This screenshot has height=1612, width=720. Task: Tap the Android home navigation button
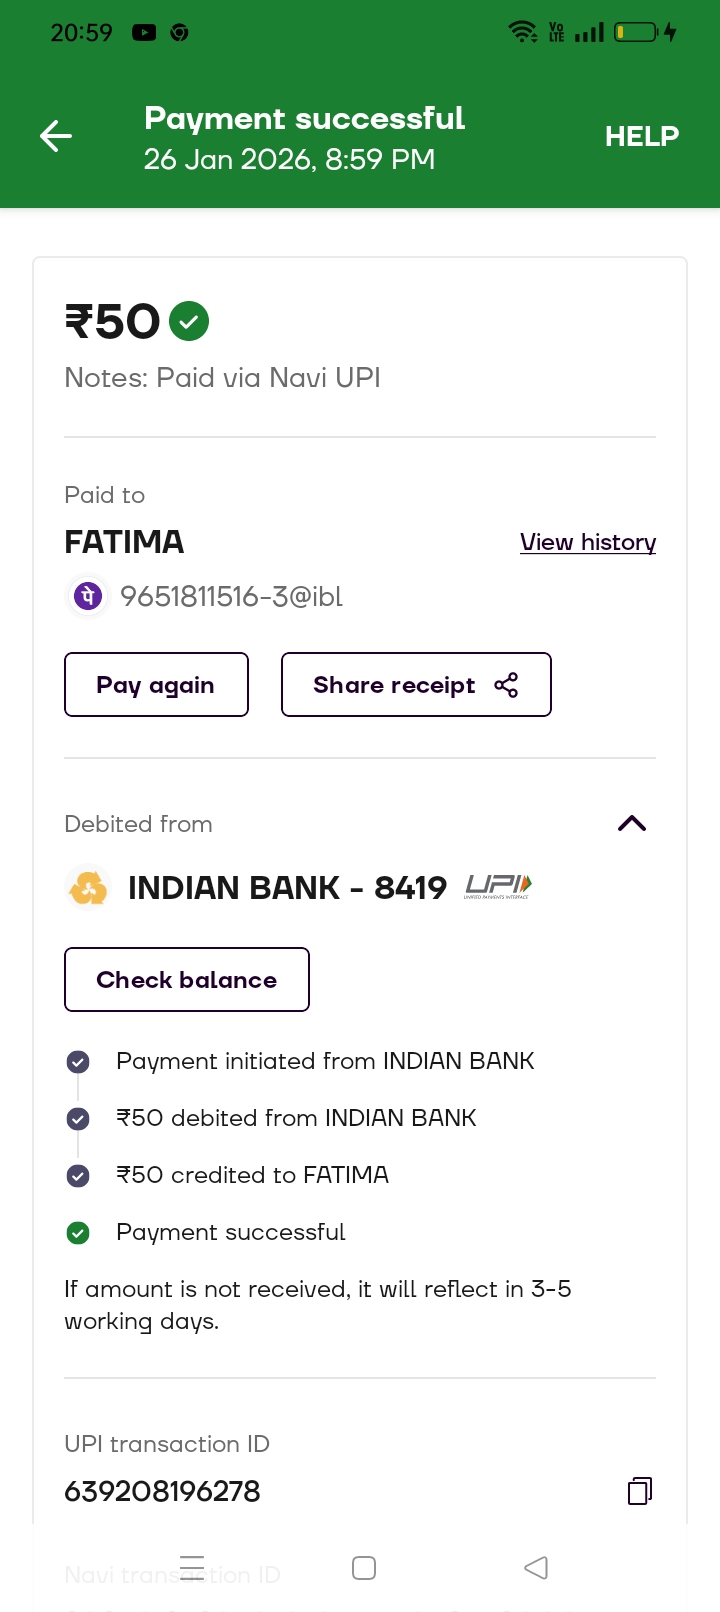pyautogui.click(x=364, y=1567)
